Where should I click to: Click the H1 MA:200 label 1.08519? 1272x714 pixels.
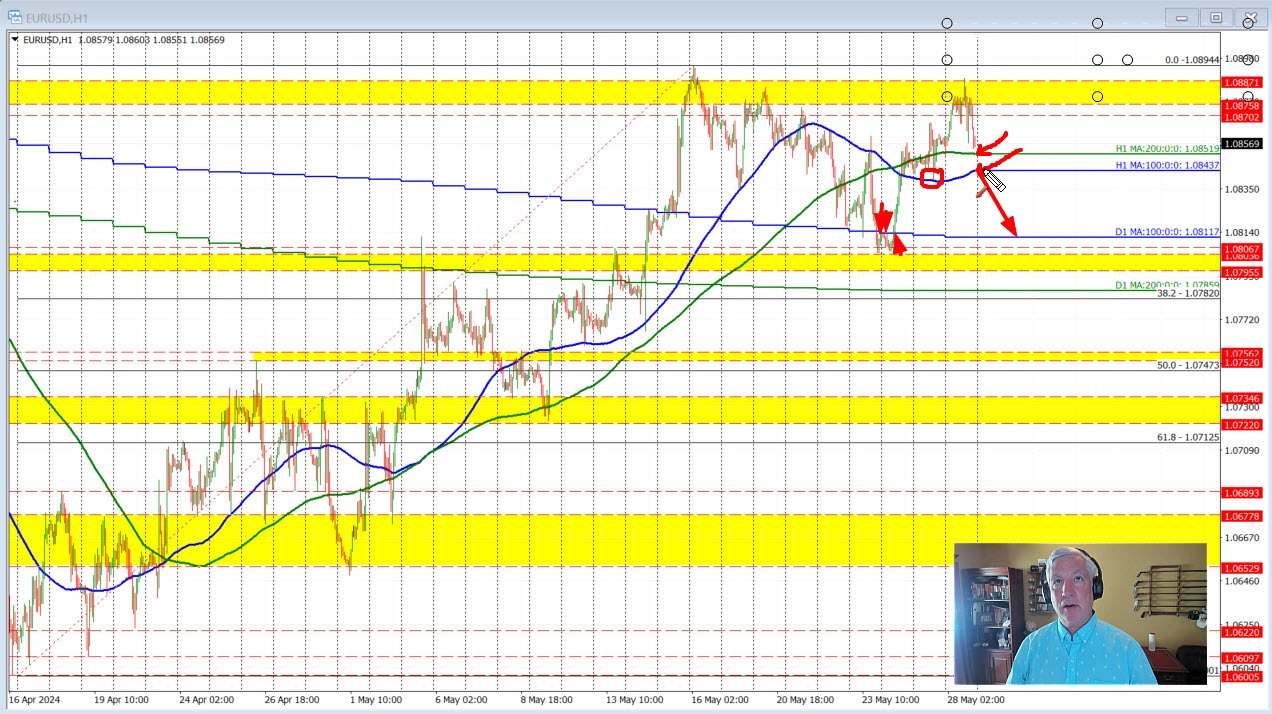point(1167,148)
